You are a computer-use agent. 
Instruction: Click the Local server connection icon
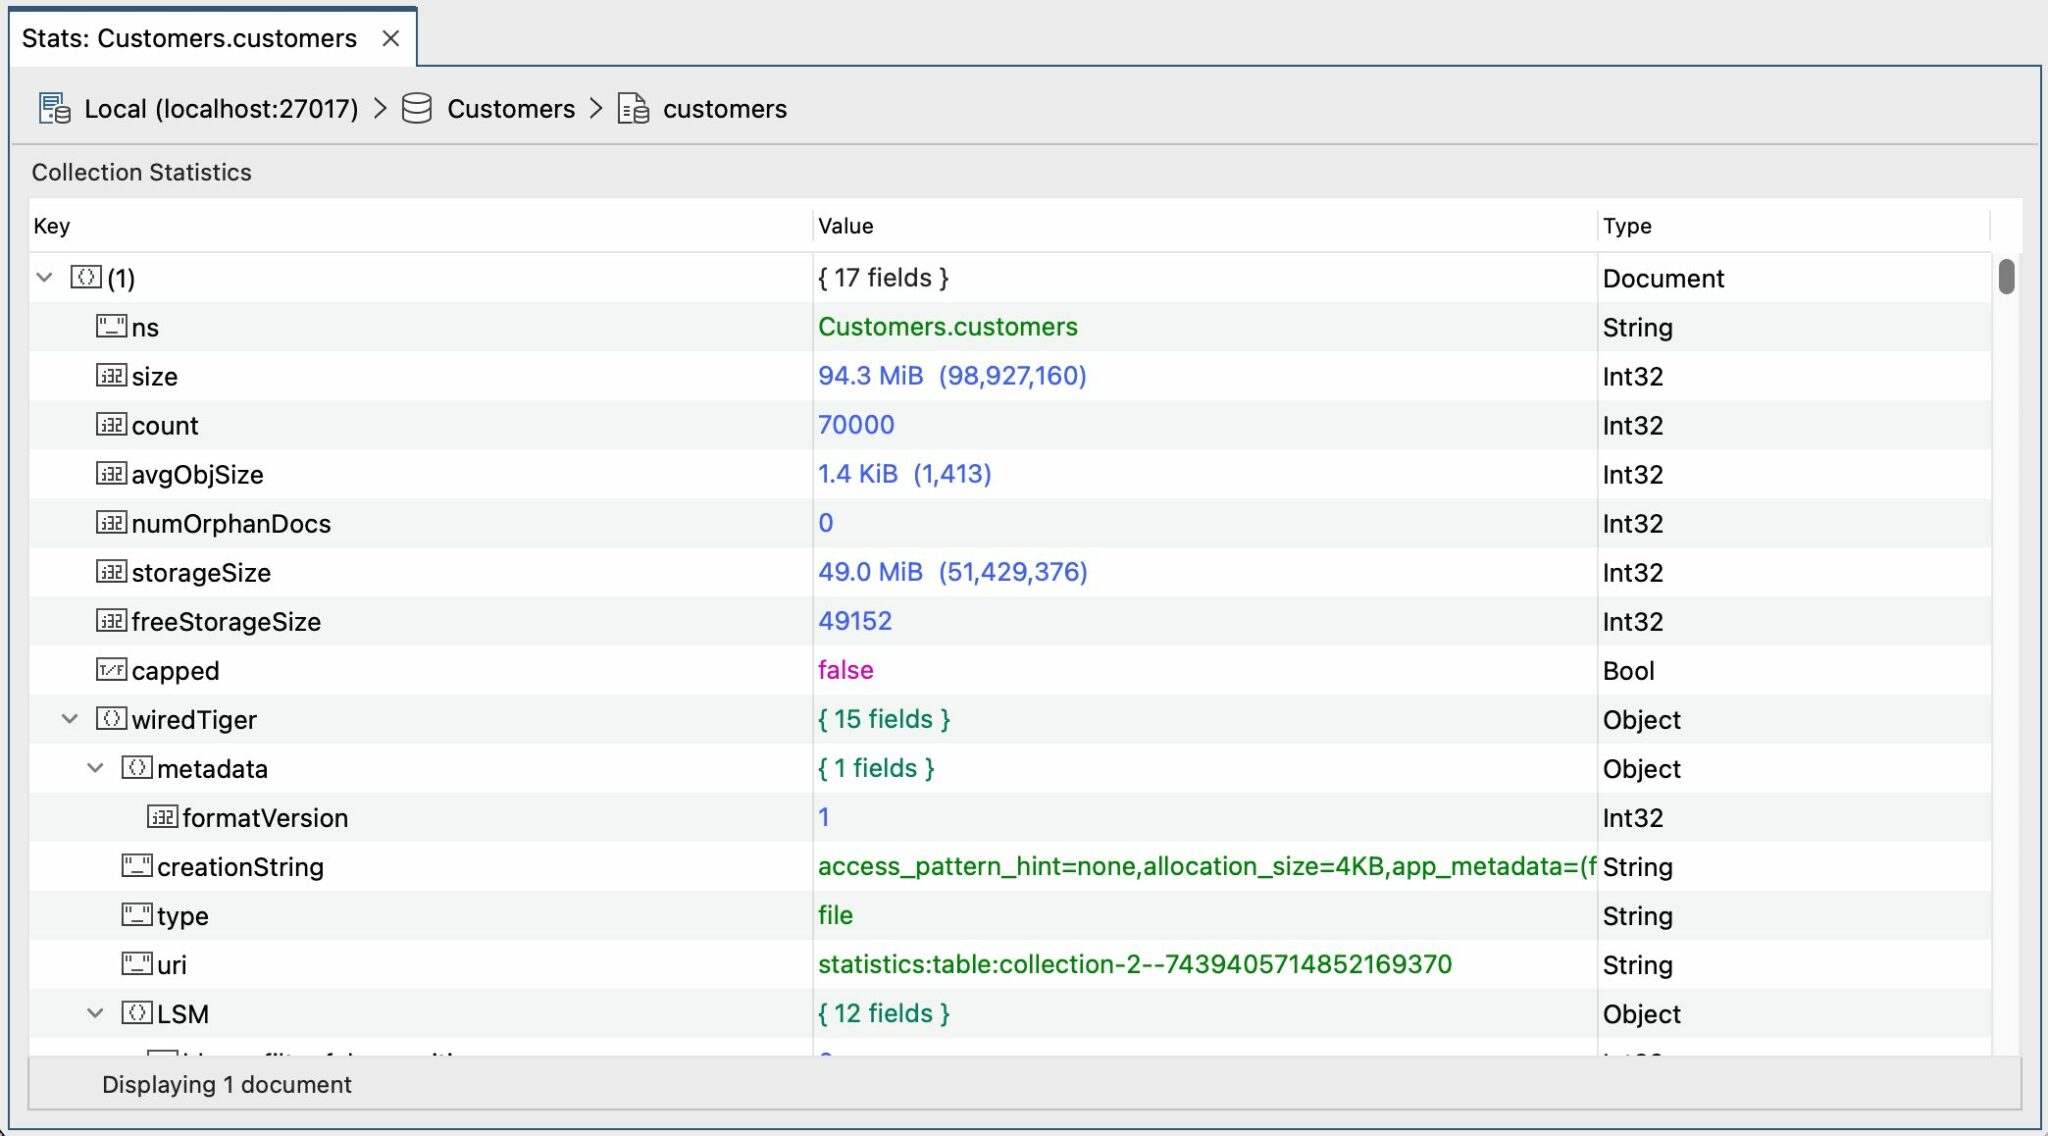(53, 108)
